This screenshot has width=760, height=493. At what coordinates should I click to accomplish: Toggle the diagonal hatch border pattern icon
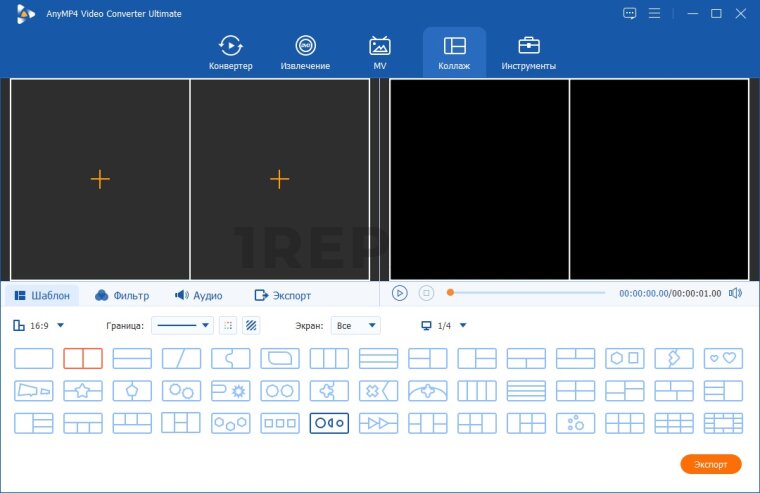tap(251, 325)
